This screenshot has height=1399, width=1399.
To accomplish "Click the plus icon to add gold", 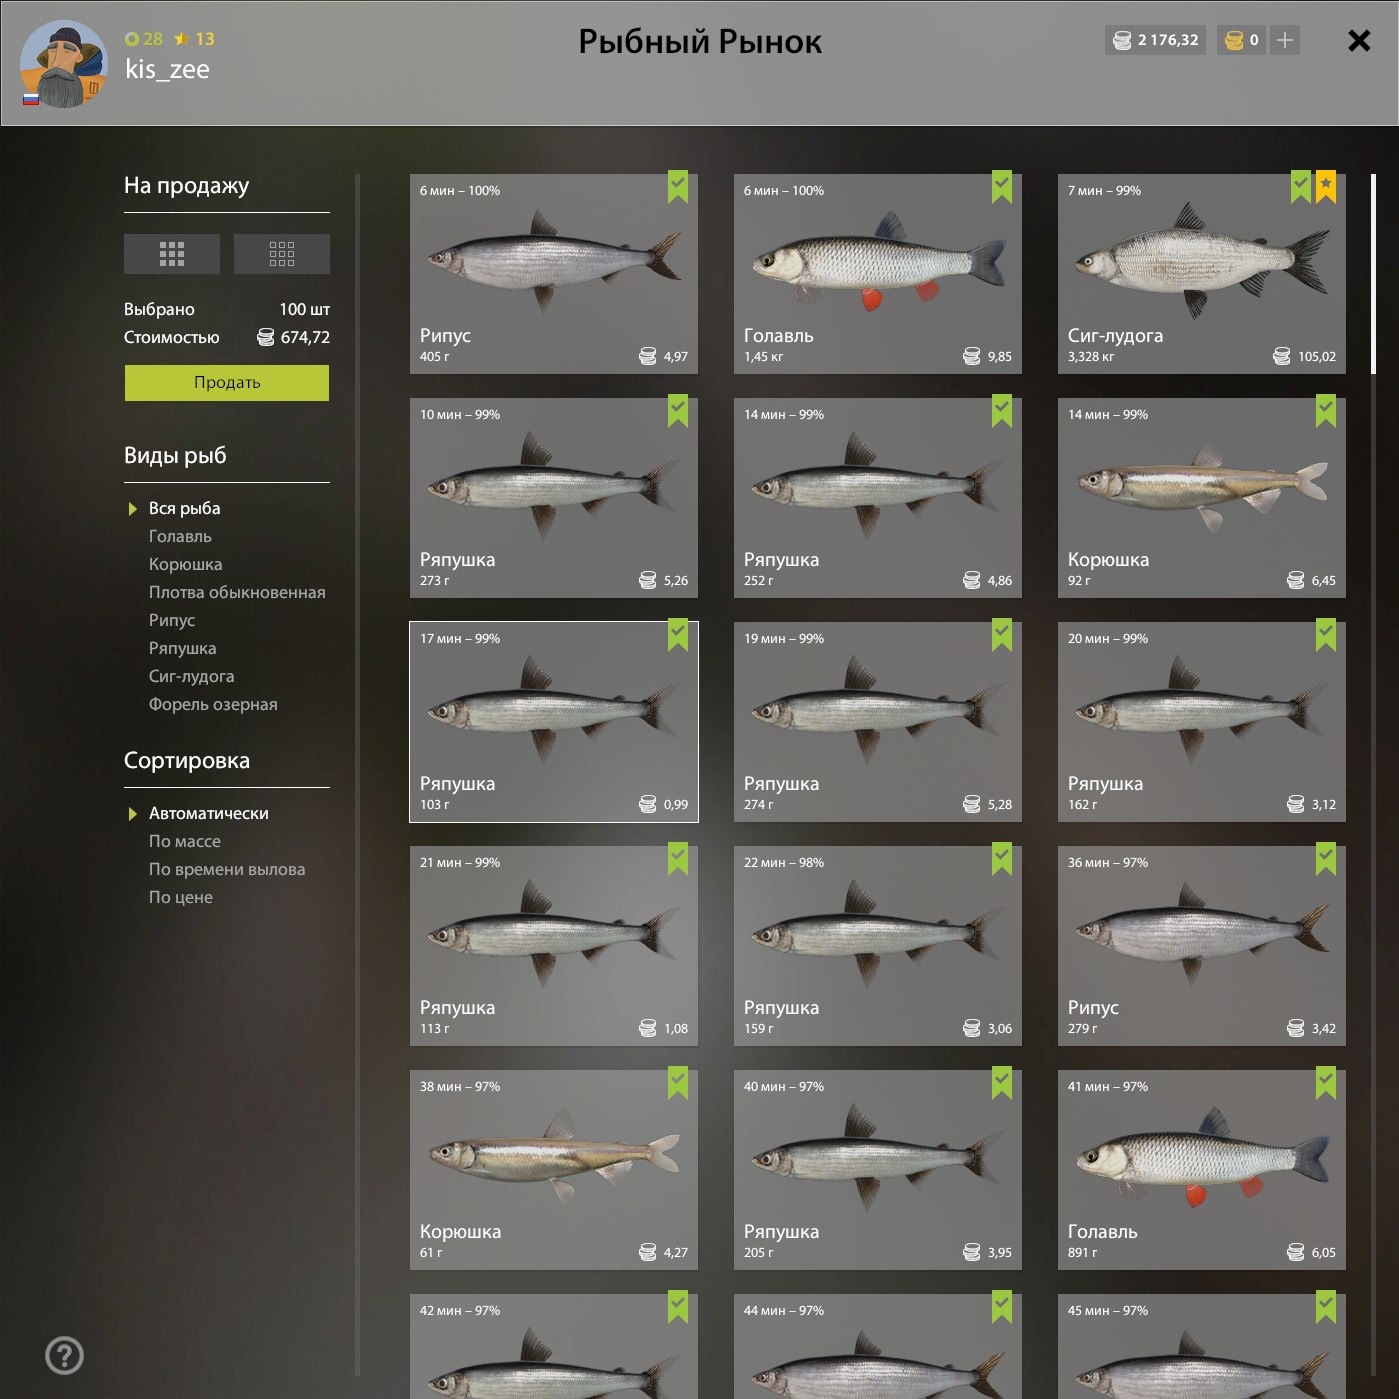I will pos(1285,40).
